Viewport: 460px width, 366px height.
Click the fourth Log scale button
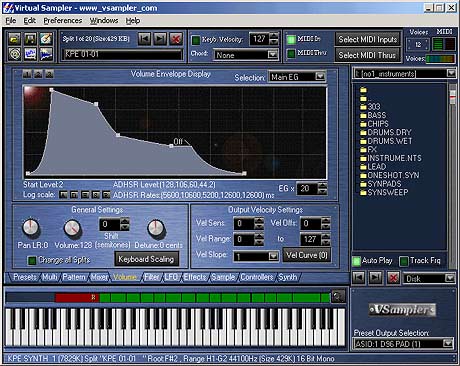coord(96,195)
